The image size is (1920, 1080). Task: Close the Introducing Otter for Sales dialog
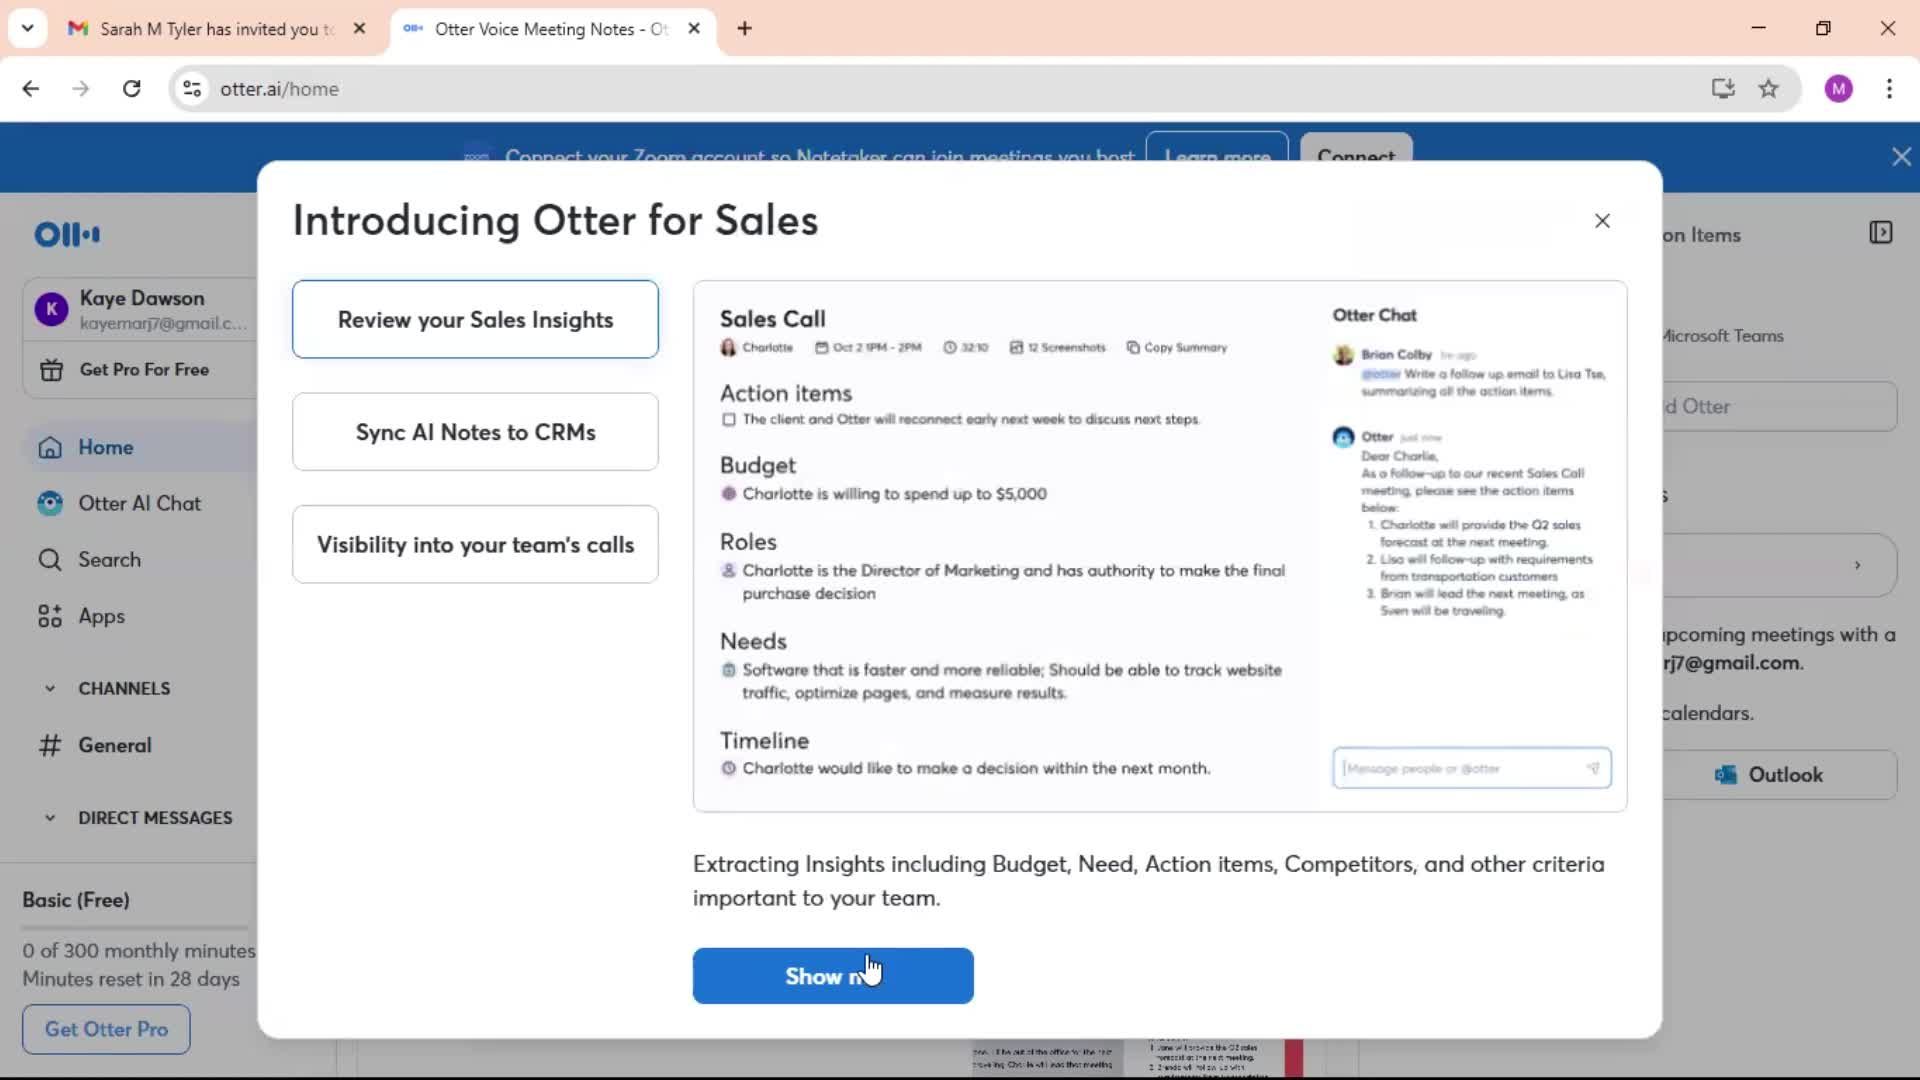tap(1602, 221)
